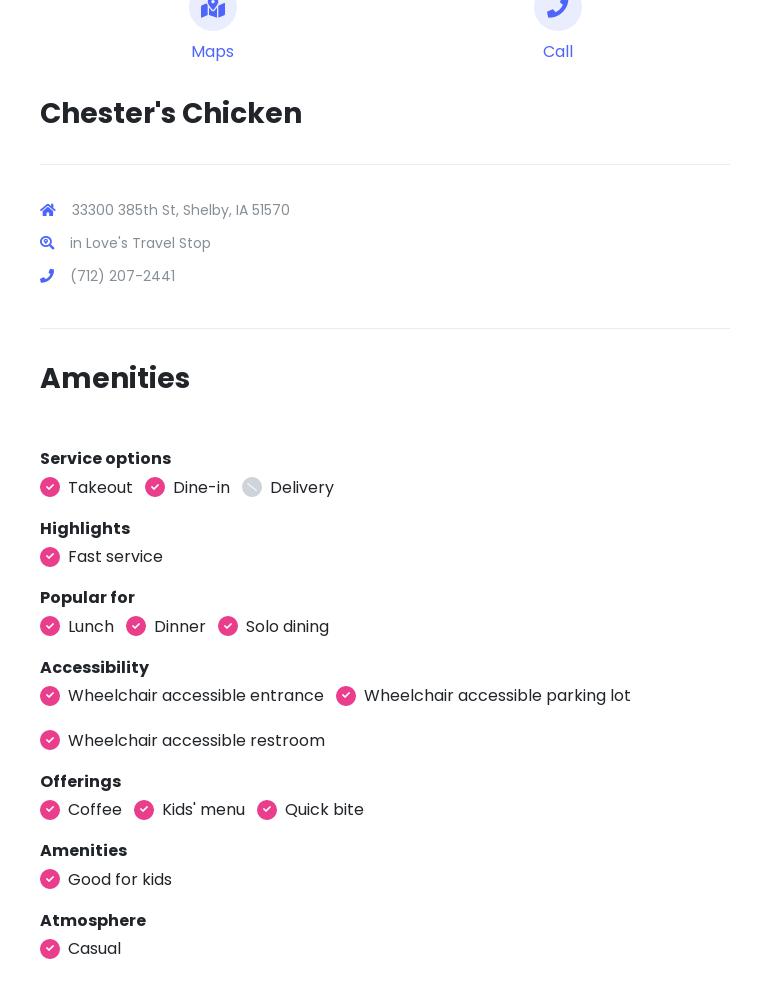Click the 'in Love's Travel Stop' text
The height and width of the screenshot is (983, 770).
pyautogui.click(x=140, y=243)
